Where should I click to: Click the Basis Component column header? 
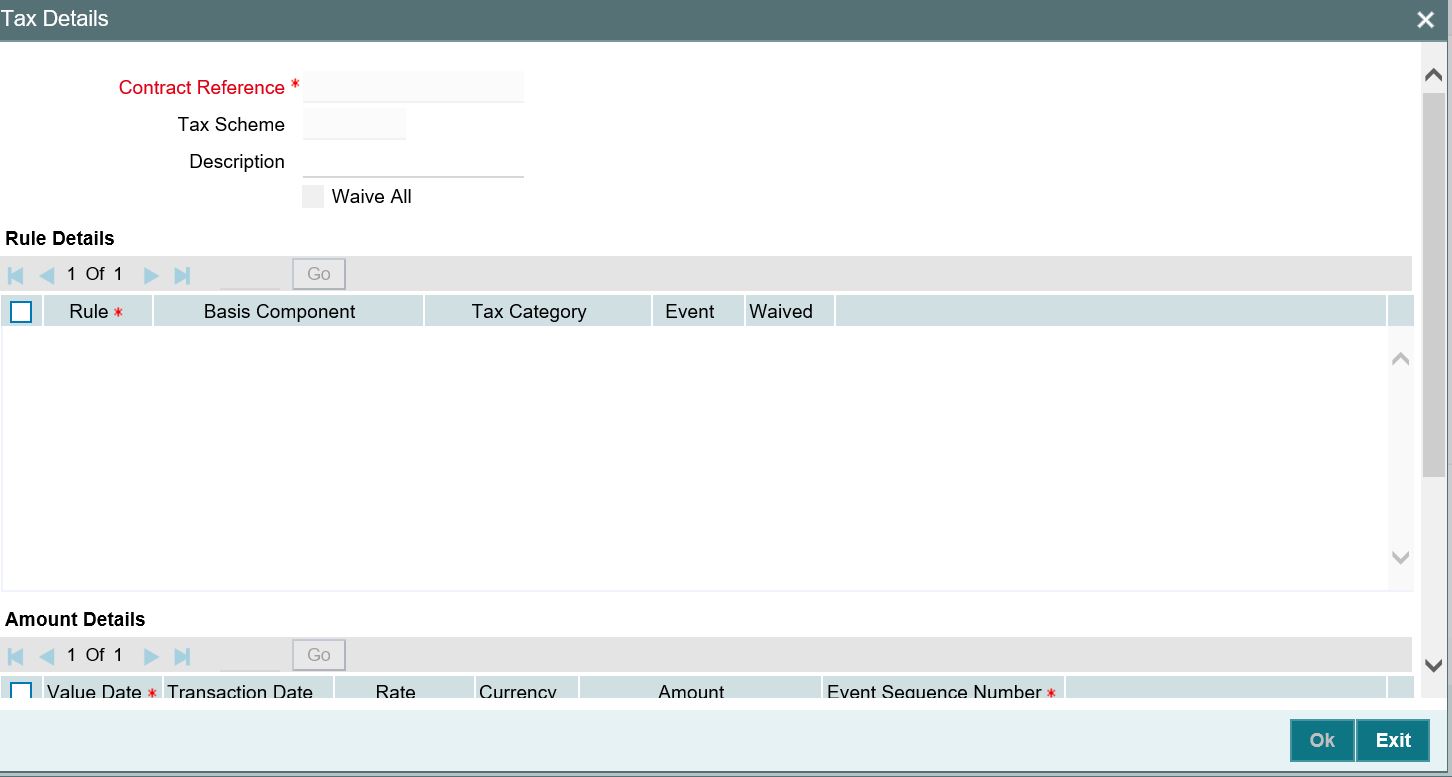tap(289, 311)
